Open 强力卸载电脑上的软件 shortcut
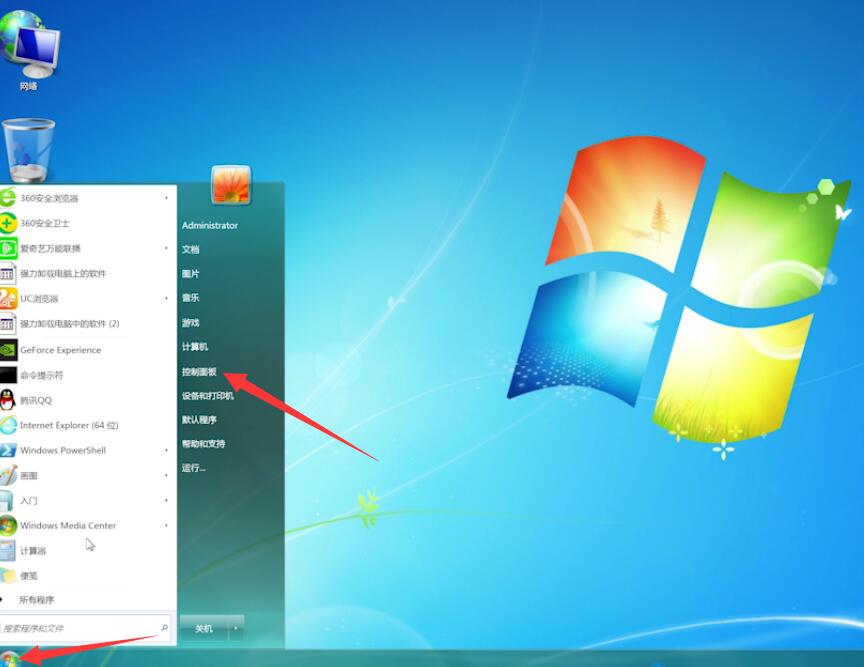 tap(87, 273)
